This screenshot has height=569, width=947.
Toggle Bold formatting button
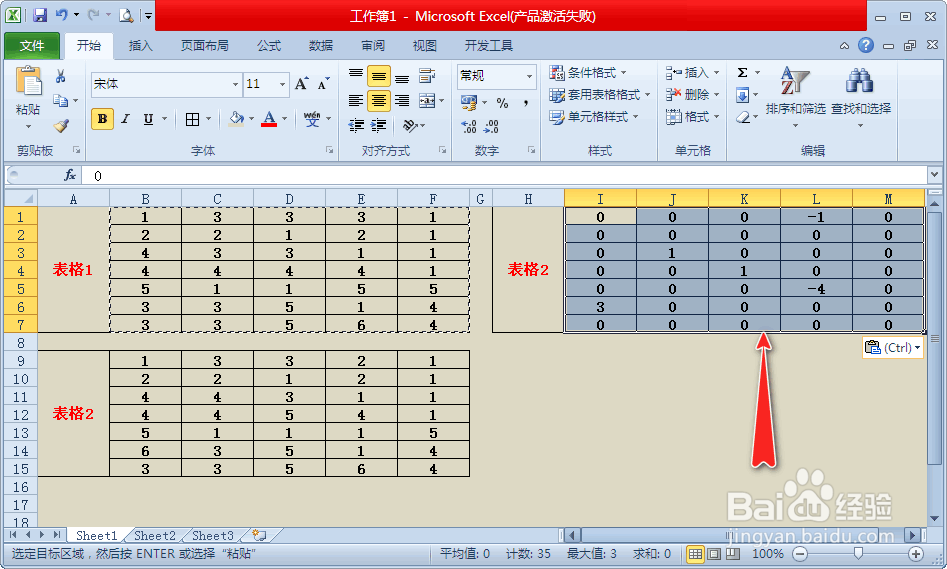click(103, 119)
